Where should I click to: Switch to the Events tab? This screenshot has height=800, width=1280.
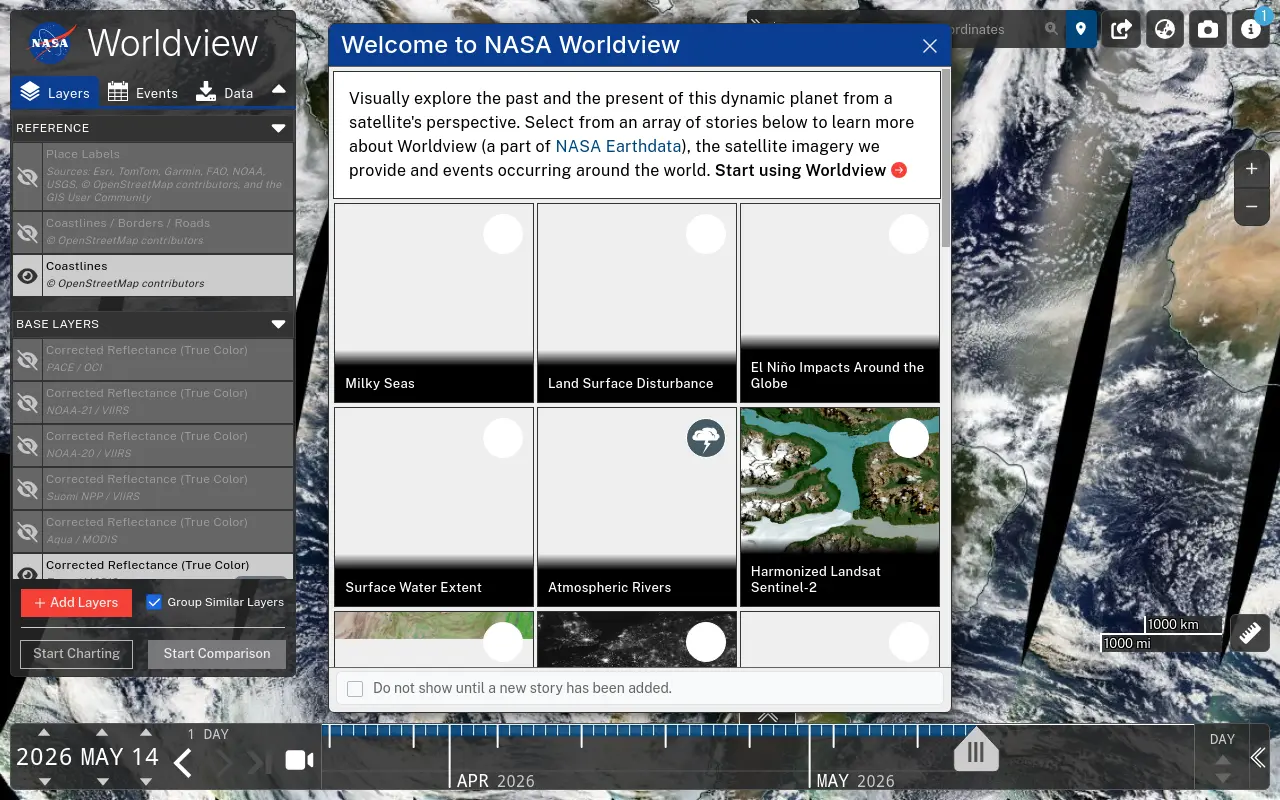tap(143, 92)
